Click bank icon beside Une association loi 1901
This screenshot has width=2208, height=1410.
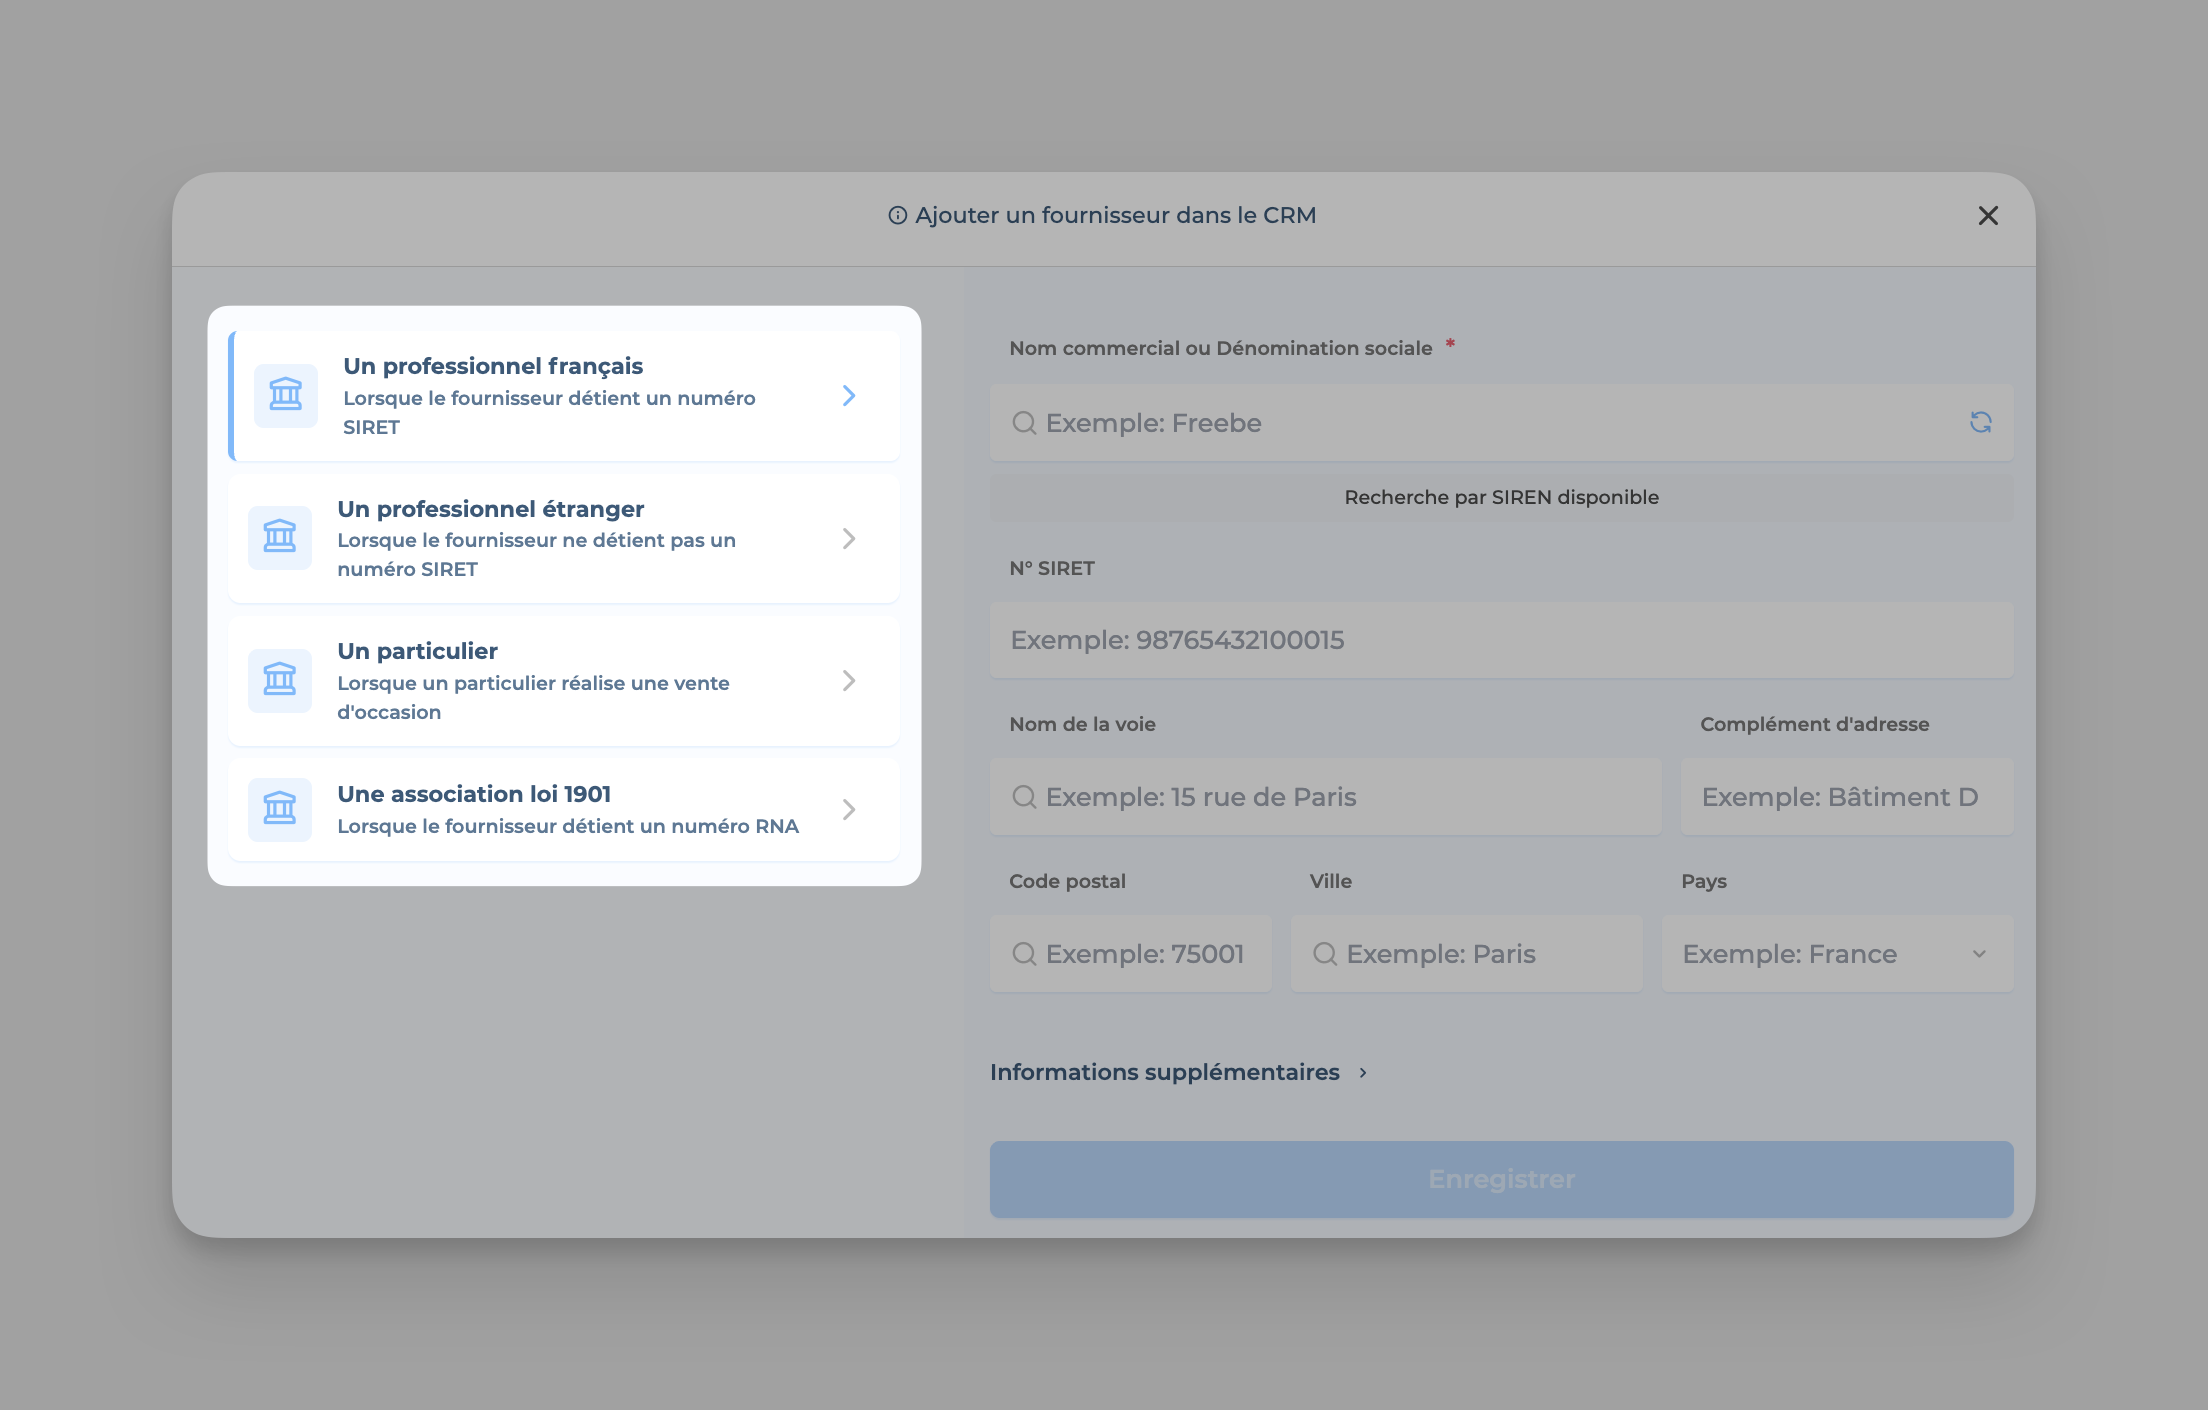[x=280, y=809]
